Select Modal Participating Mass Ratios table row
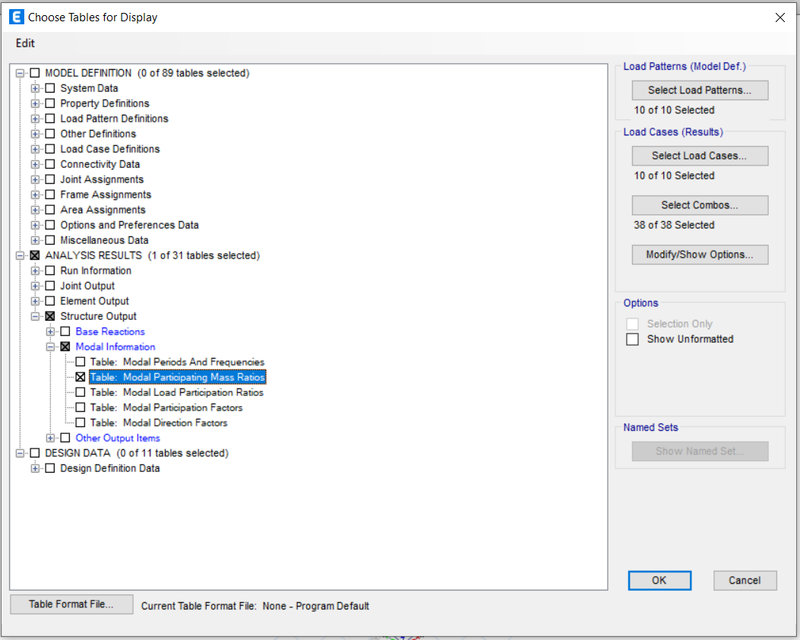Viewport: 800px width, 640px height. [x=178, y=377]
